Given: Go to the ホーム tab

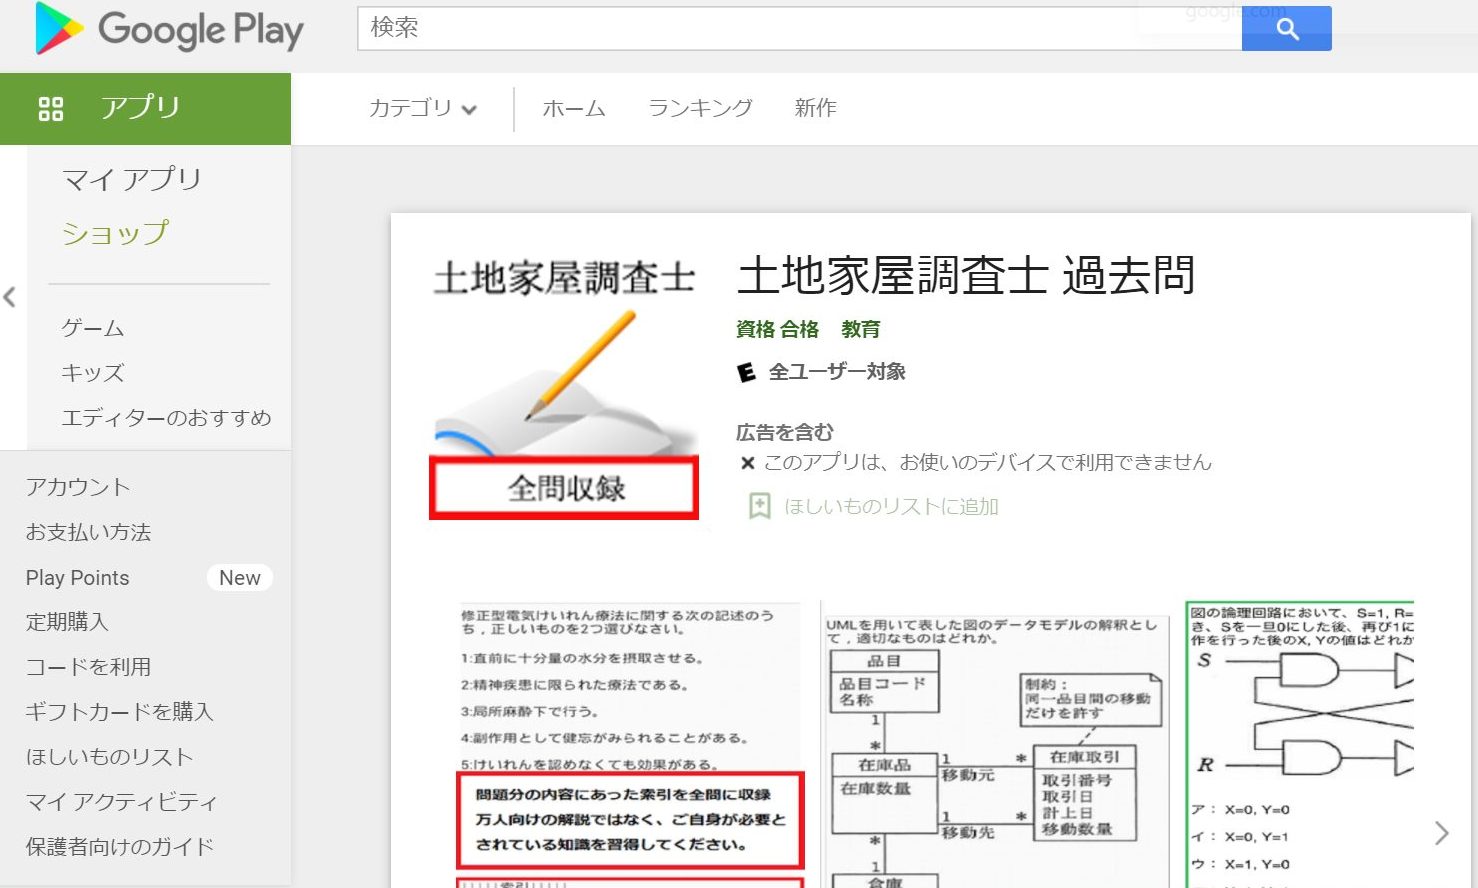Looking at the screenshot, I should coord(574,108).
